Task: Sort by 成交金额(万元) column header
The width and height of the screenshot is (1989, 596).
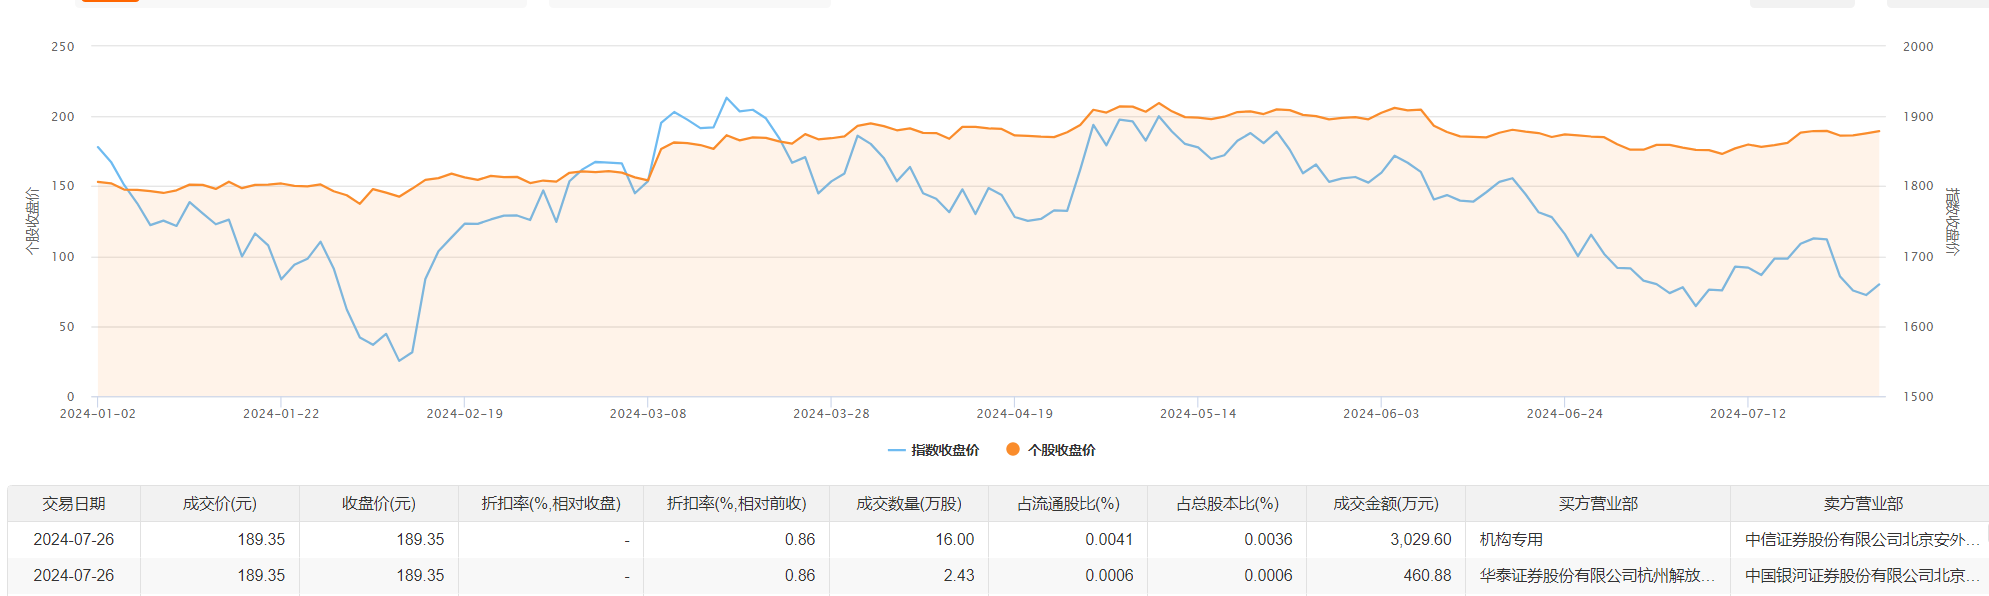Action: coord(1386,504)
